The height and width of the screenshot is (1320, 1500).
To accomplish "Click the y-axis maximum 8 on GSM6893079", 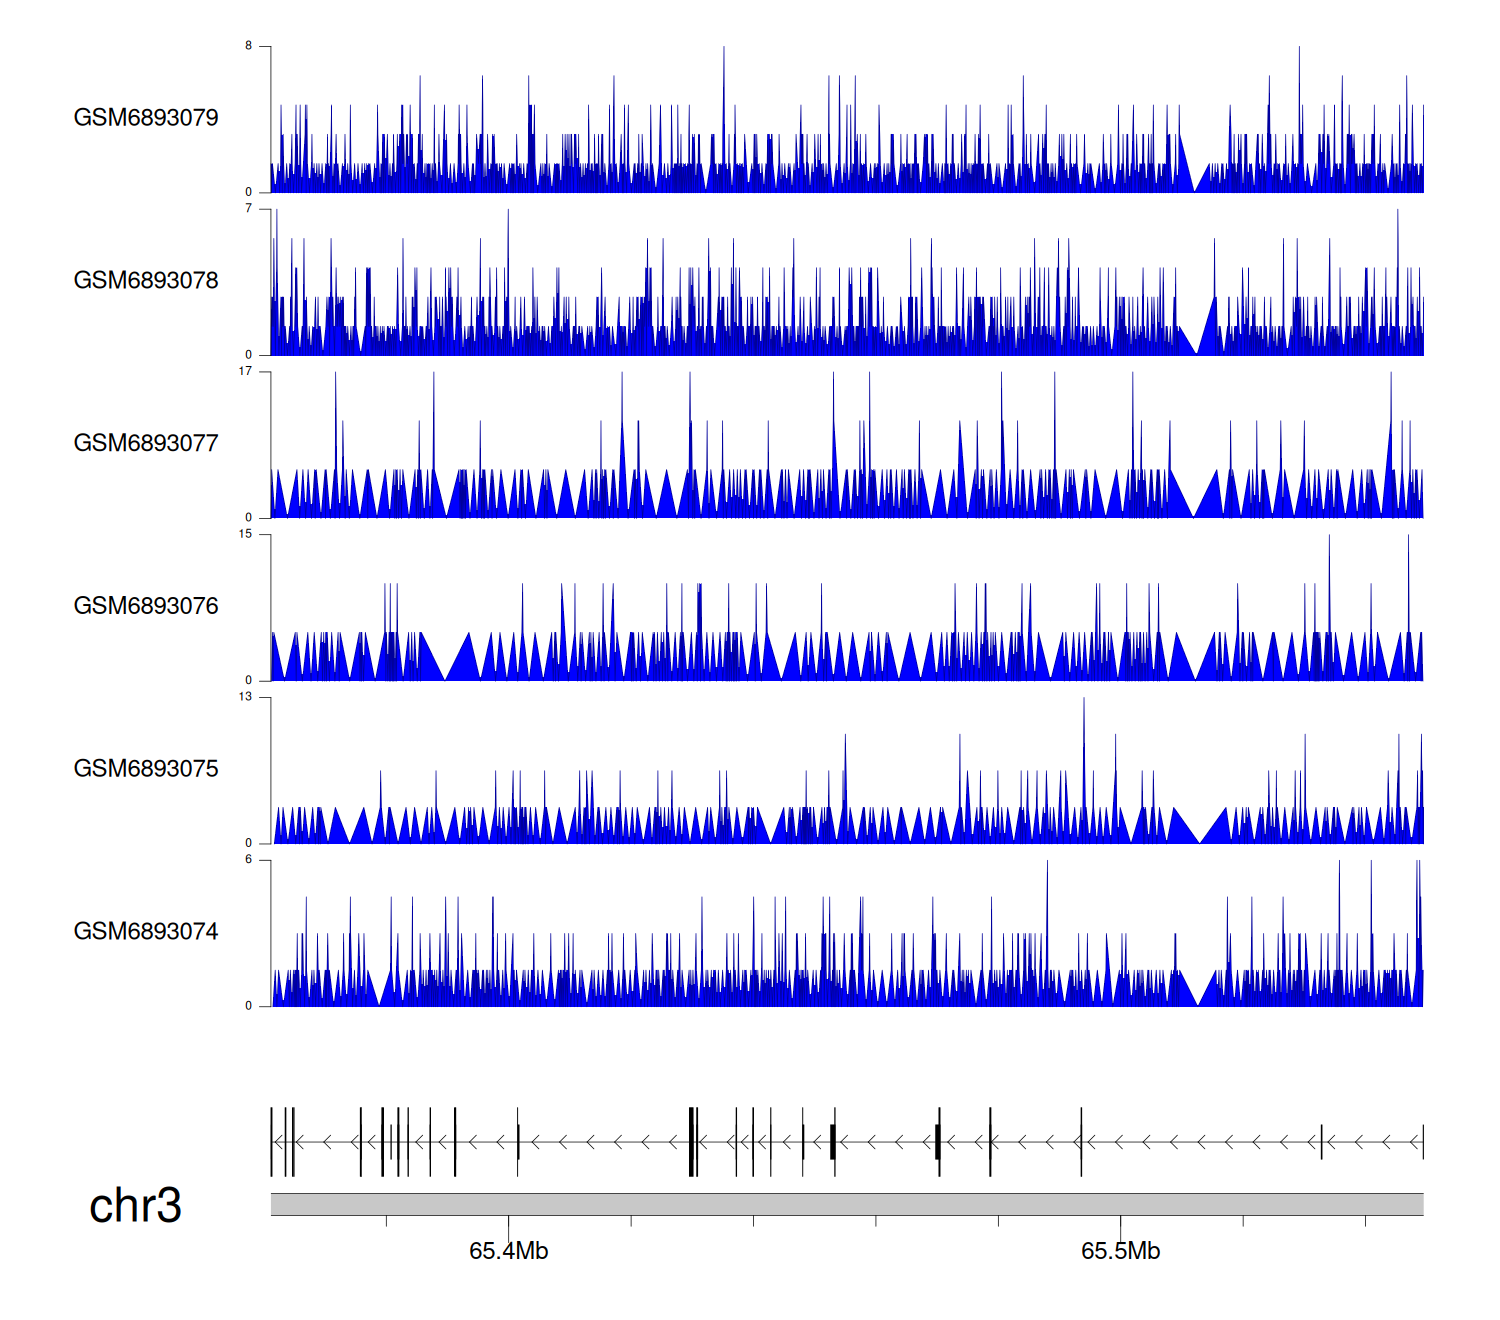I will pos(248,46).
